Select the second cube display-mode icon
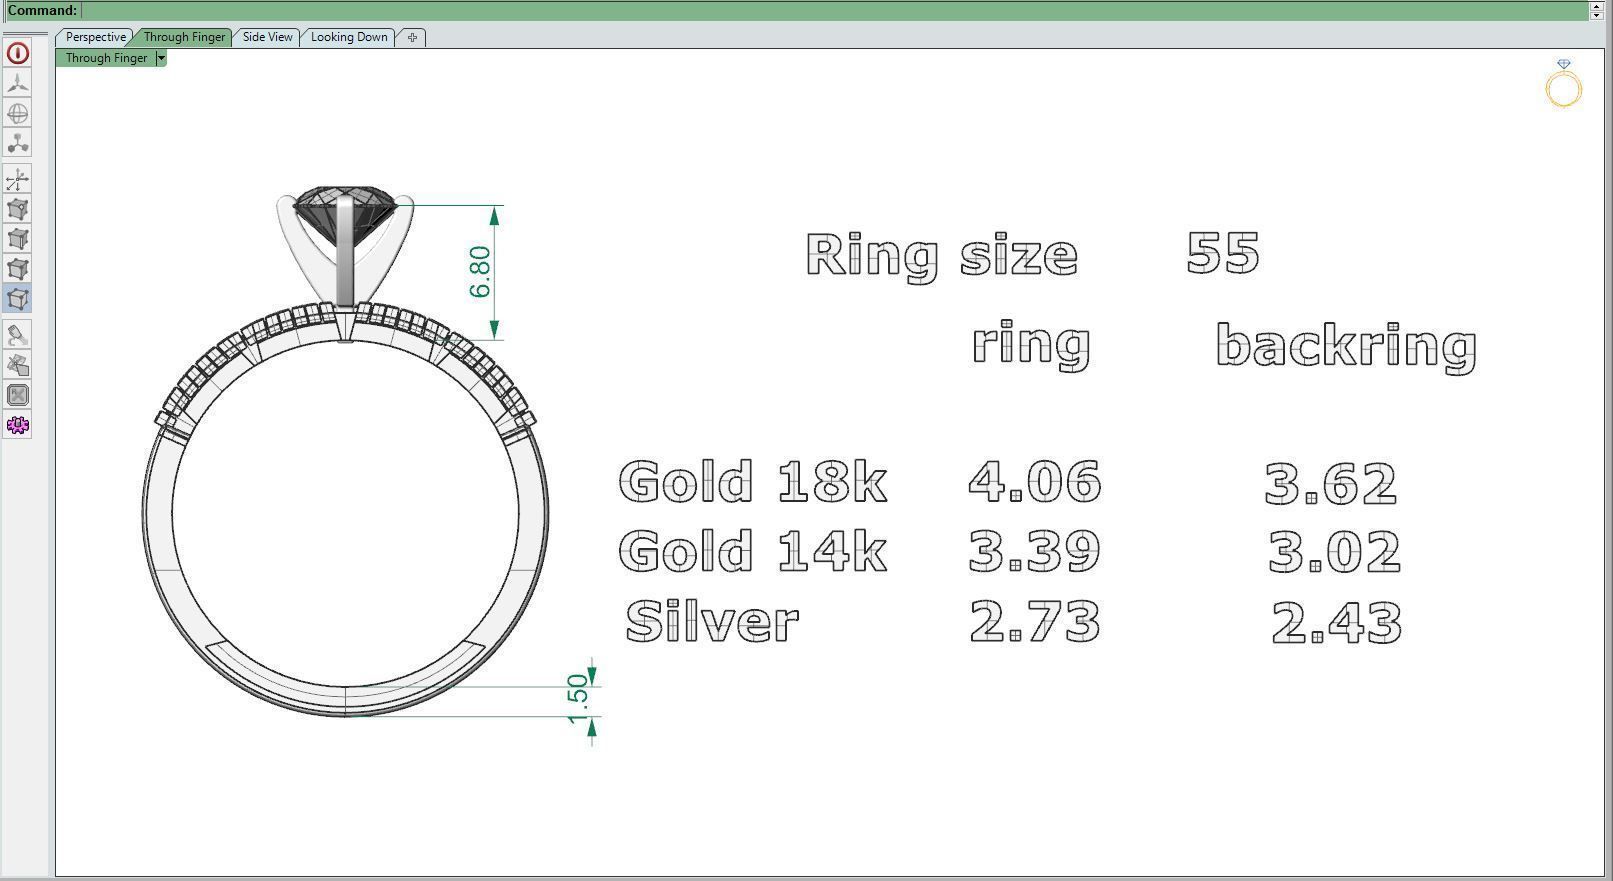The width and height of the screenshot is (1613, 881). tap(17, 239)
